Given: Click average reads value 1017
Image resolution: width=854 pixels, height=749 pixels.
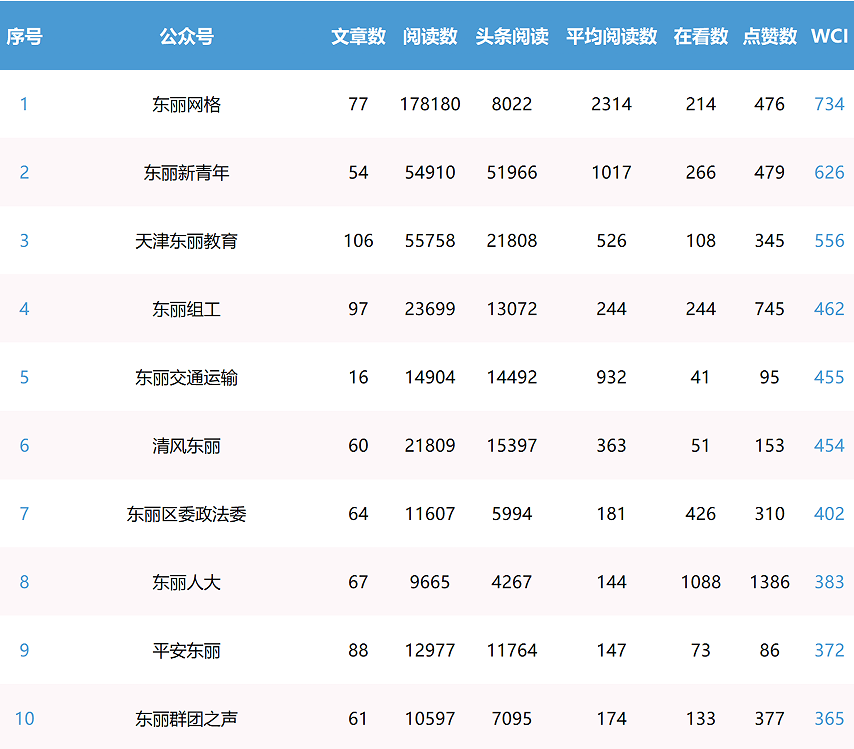Looking at the screenshot, I should 612,173.
